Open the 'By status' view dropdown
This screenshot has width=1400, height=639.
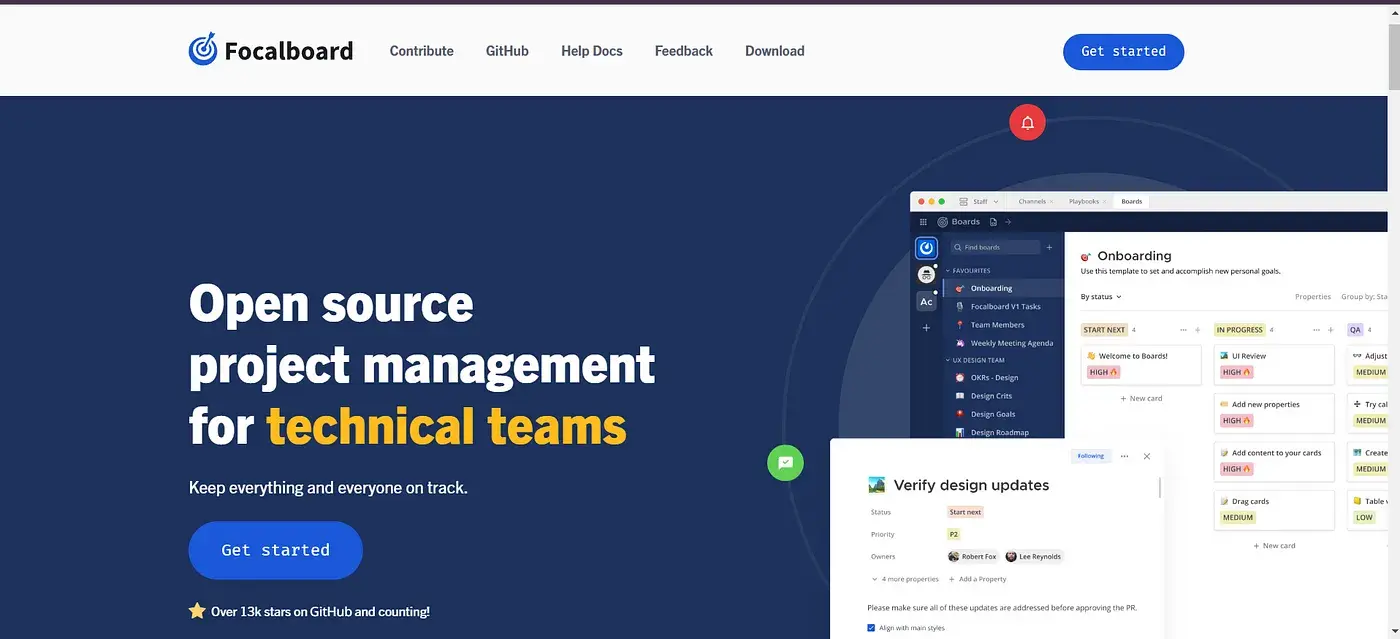click(1101, 297)
